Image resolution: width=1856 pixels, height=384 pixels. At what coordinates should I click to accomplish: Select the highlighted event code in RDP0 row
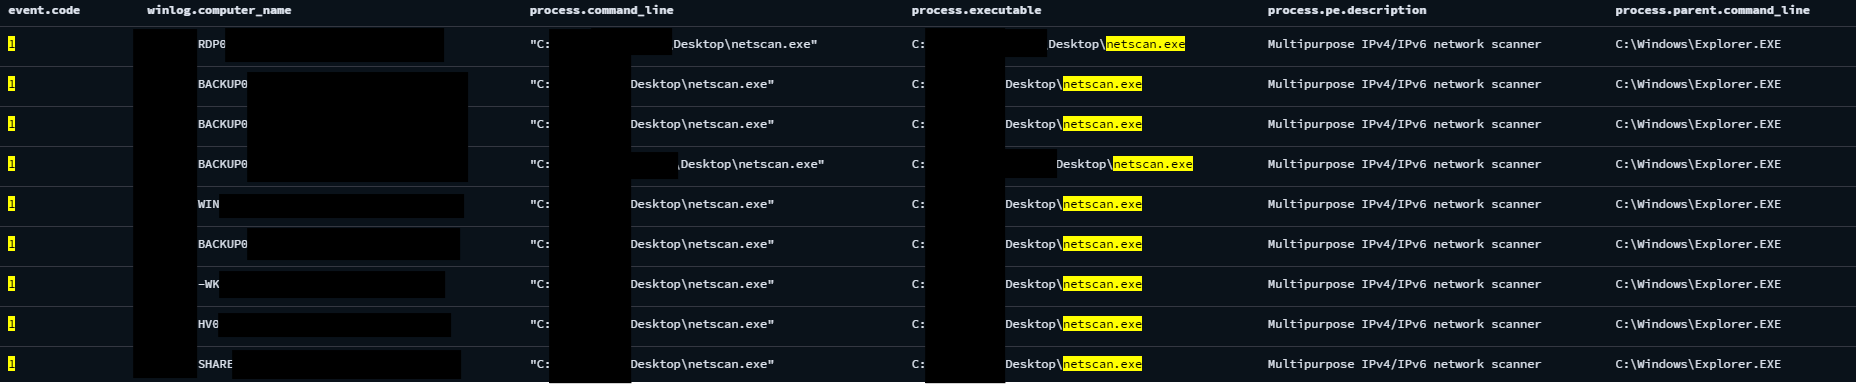click(11, 44)
